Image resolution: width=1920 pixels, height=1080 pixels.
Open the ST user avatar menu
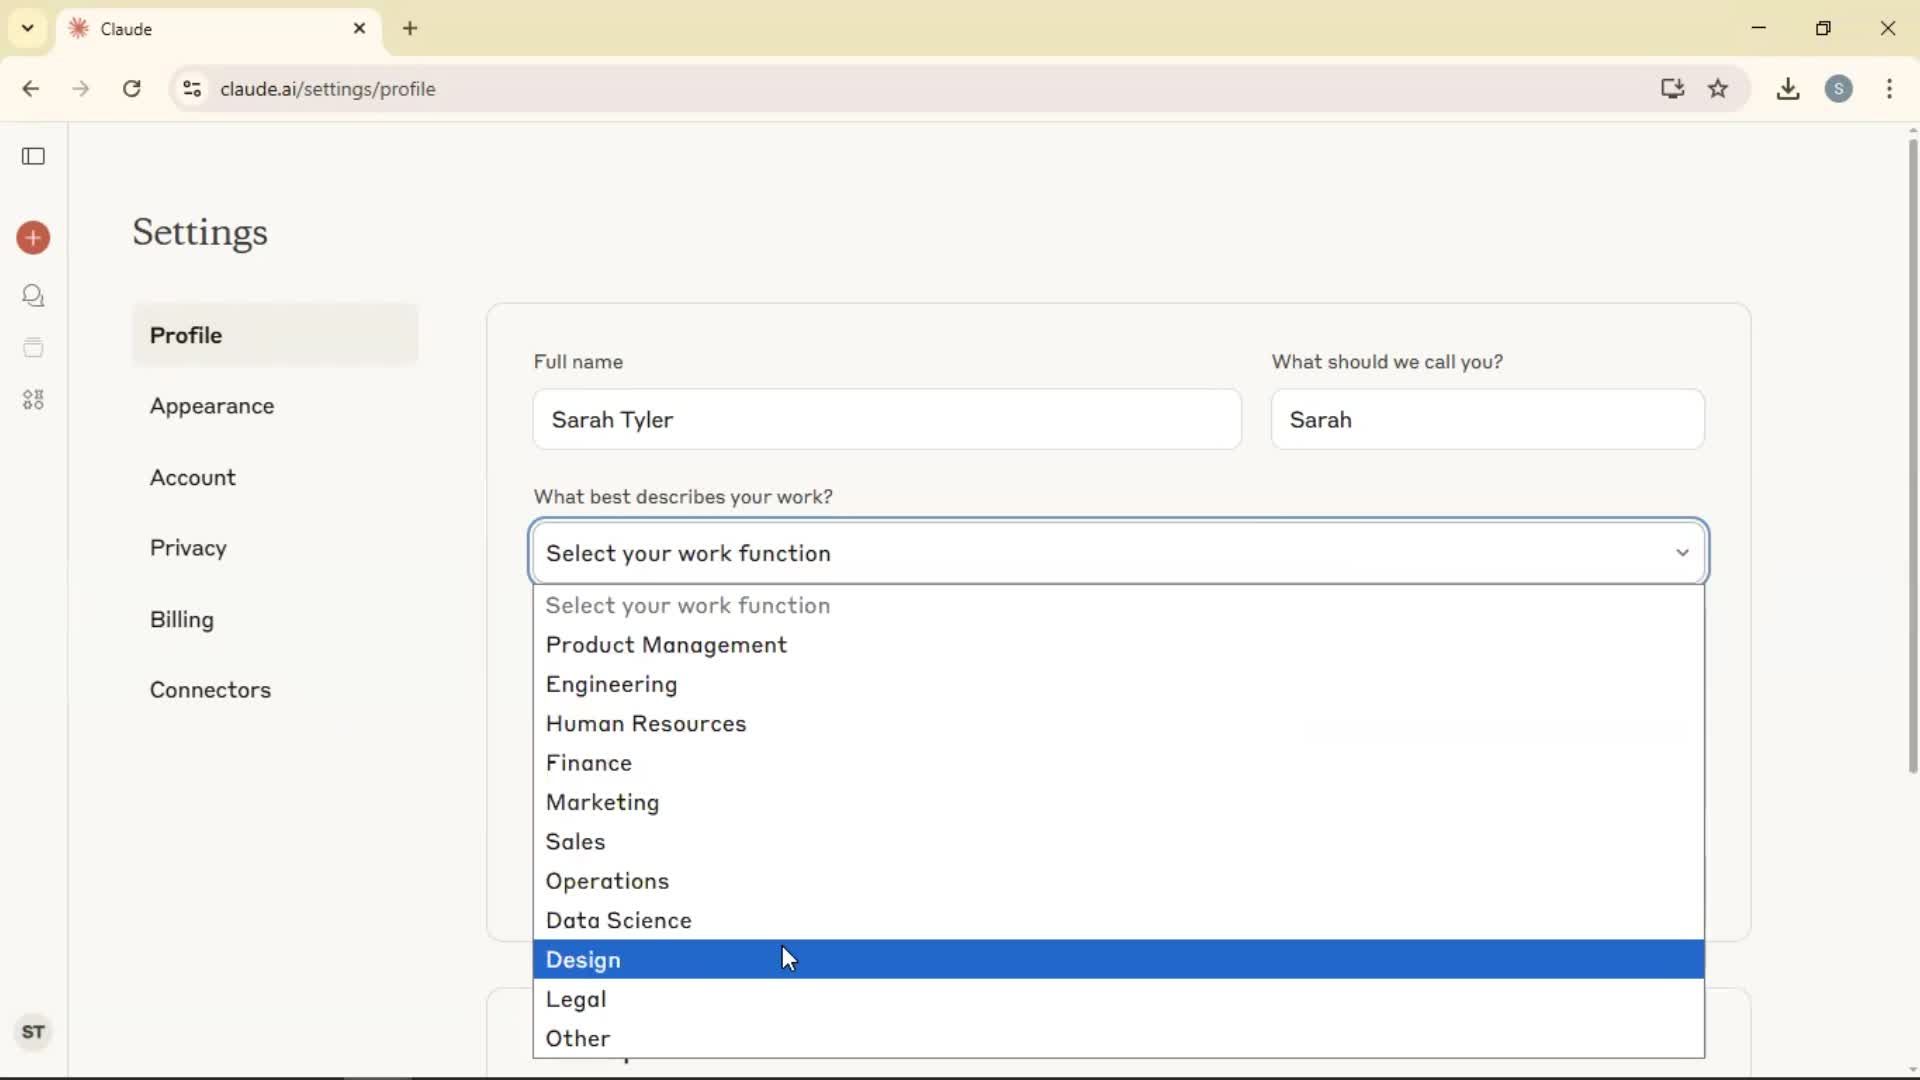click(x=33, y=1032)
